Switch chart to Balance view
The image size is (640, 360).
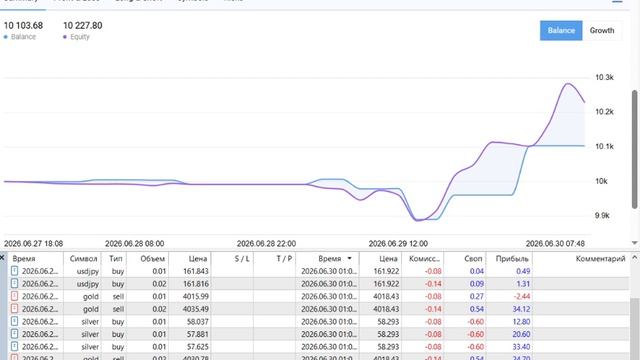[561, 31]
